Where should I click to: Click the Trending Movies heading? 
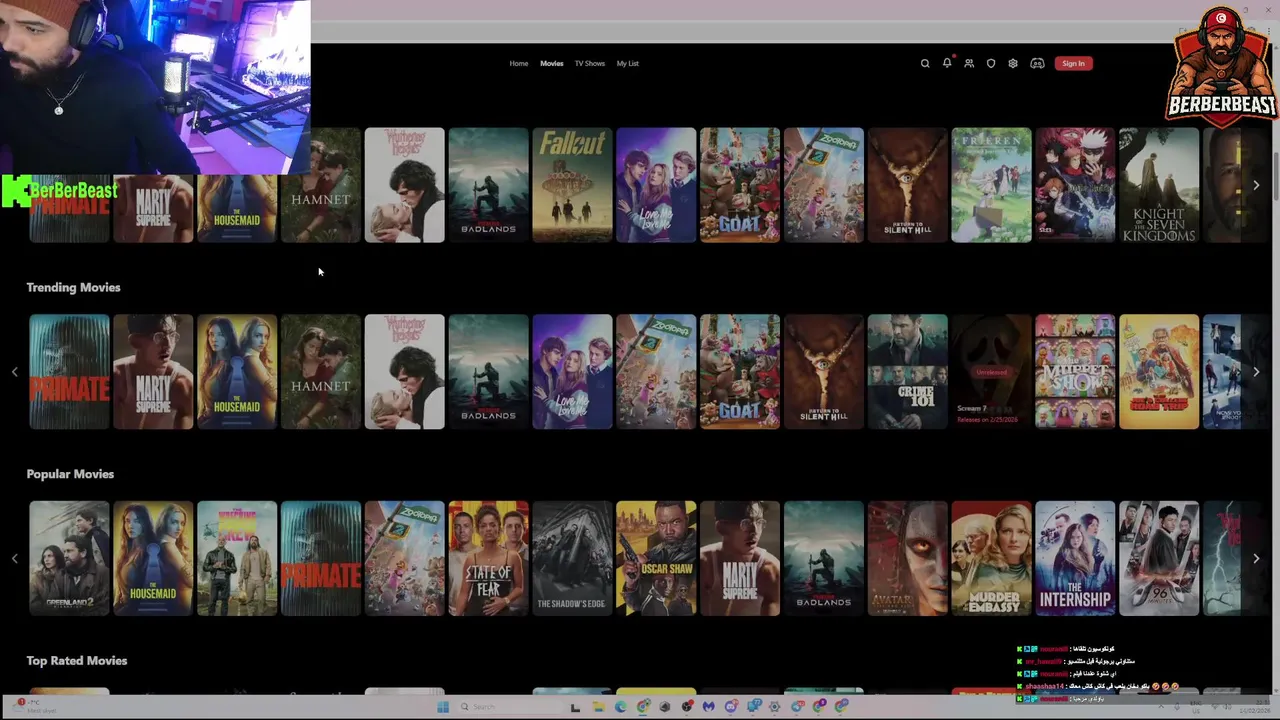tap(73, 287)
